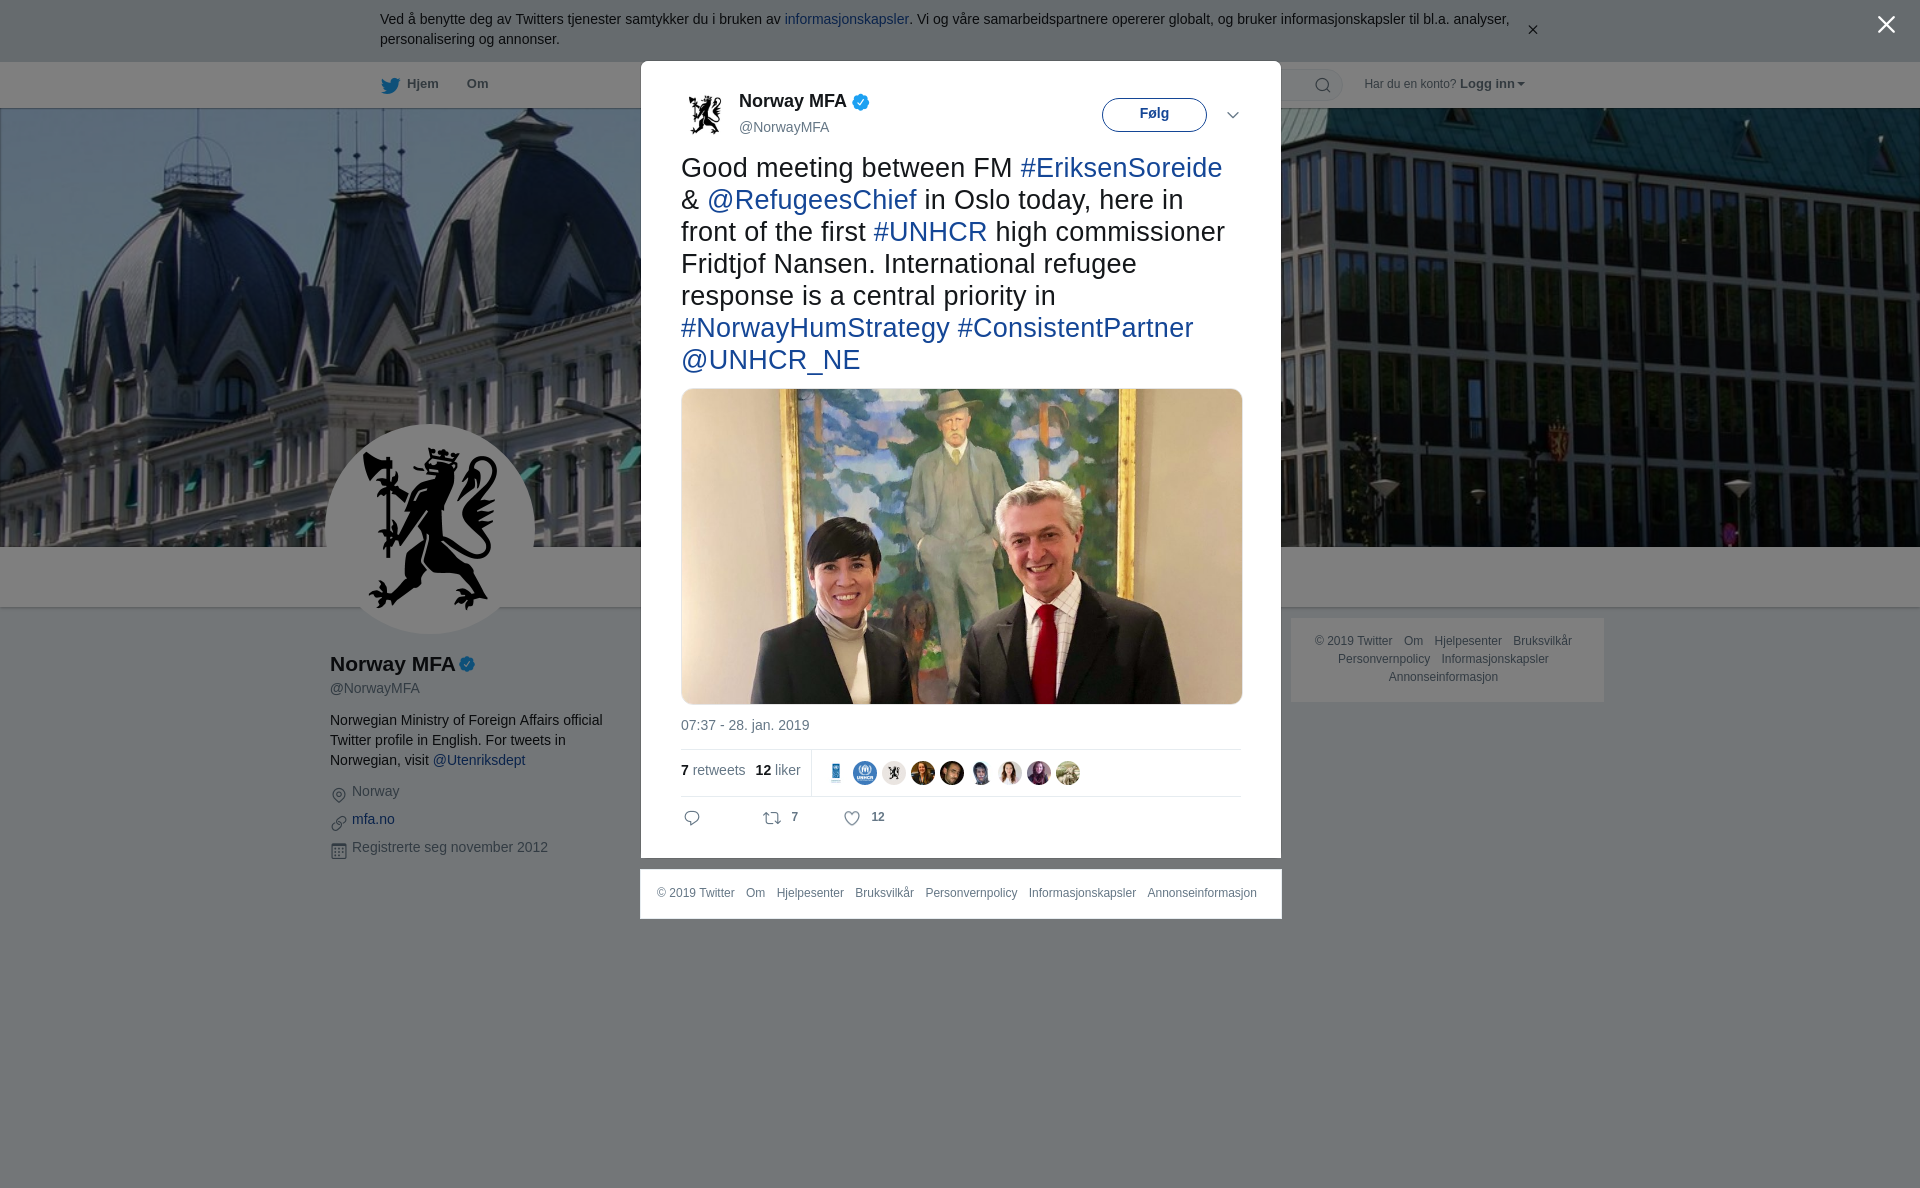1920x1188 pixels.
Task: Click the Følg button
Action: (1154, 115)
